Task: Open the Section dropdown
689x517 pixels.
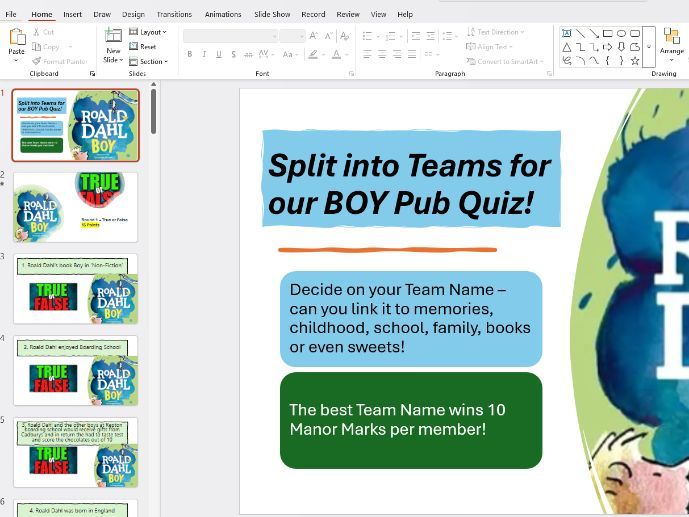Action: coord(149,61)
